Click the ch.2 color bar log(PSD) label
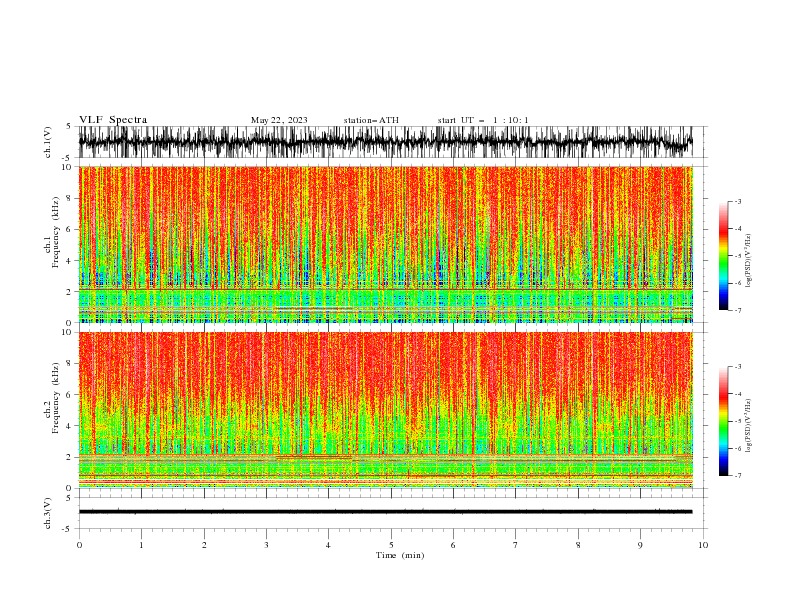The height and width of the screenshot is (612, 792). click(748, 426)
